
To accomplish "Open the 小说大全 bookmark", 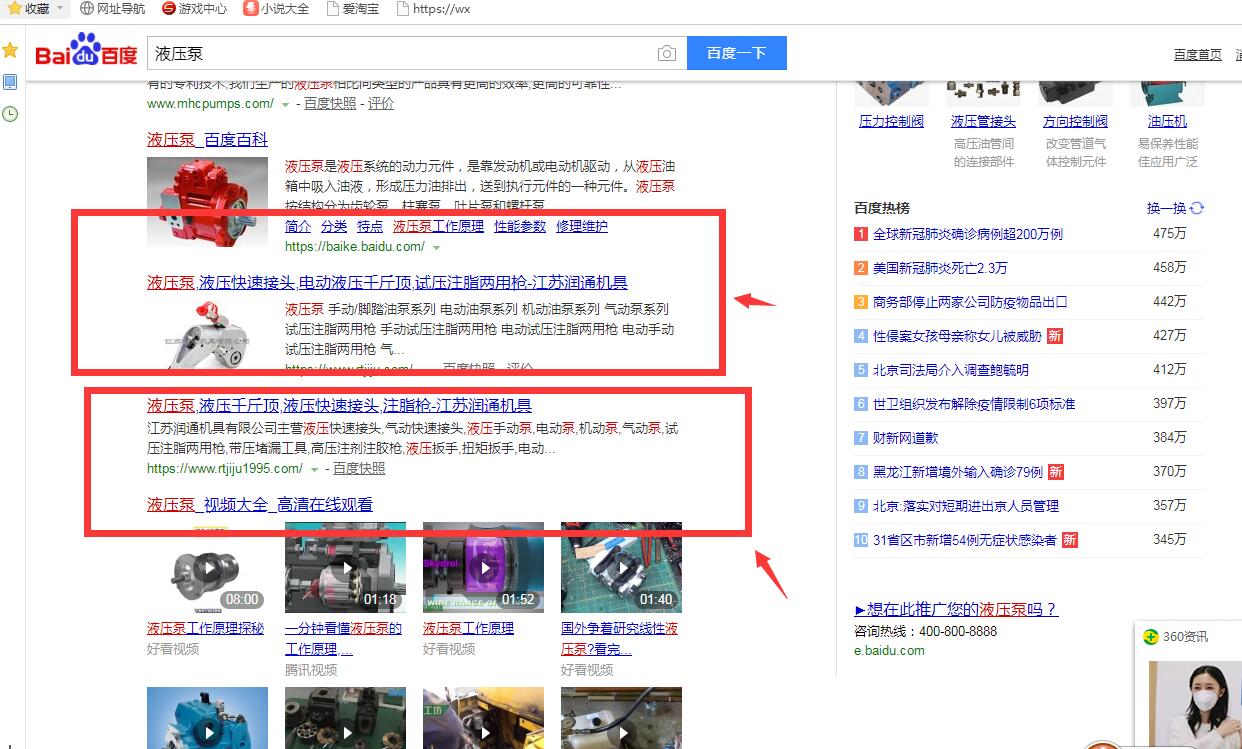I will click(x=276, y=8).
